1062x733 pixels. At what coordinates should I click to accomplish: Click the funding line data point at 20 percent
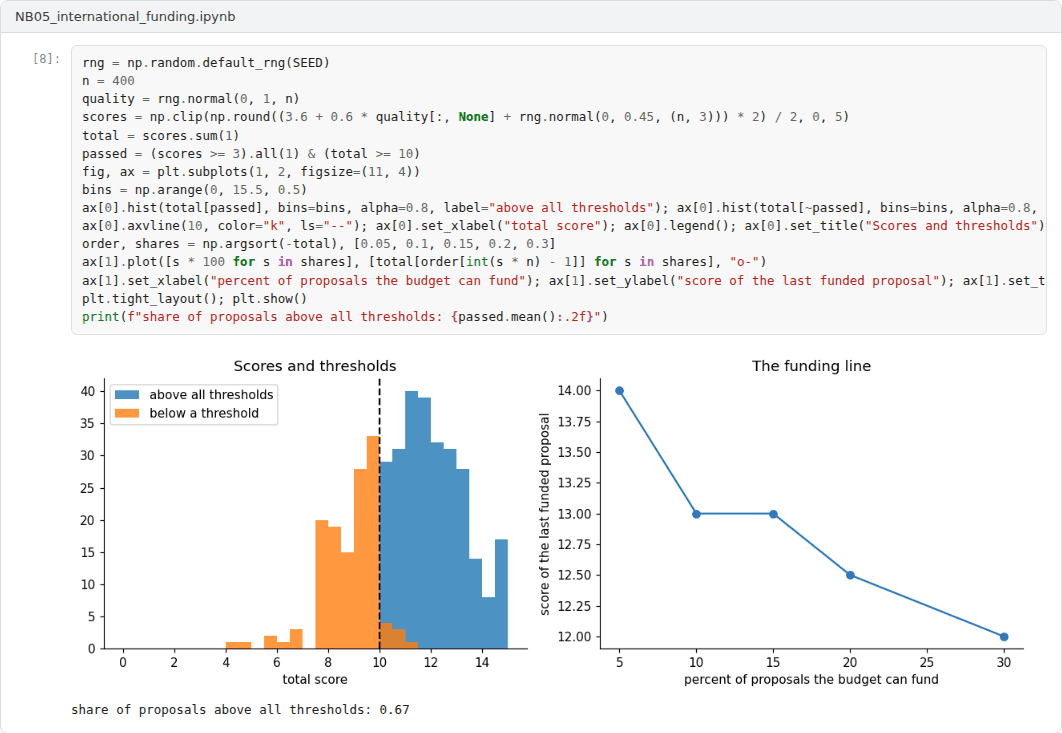850,575
